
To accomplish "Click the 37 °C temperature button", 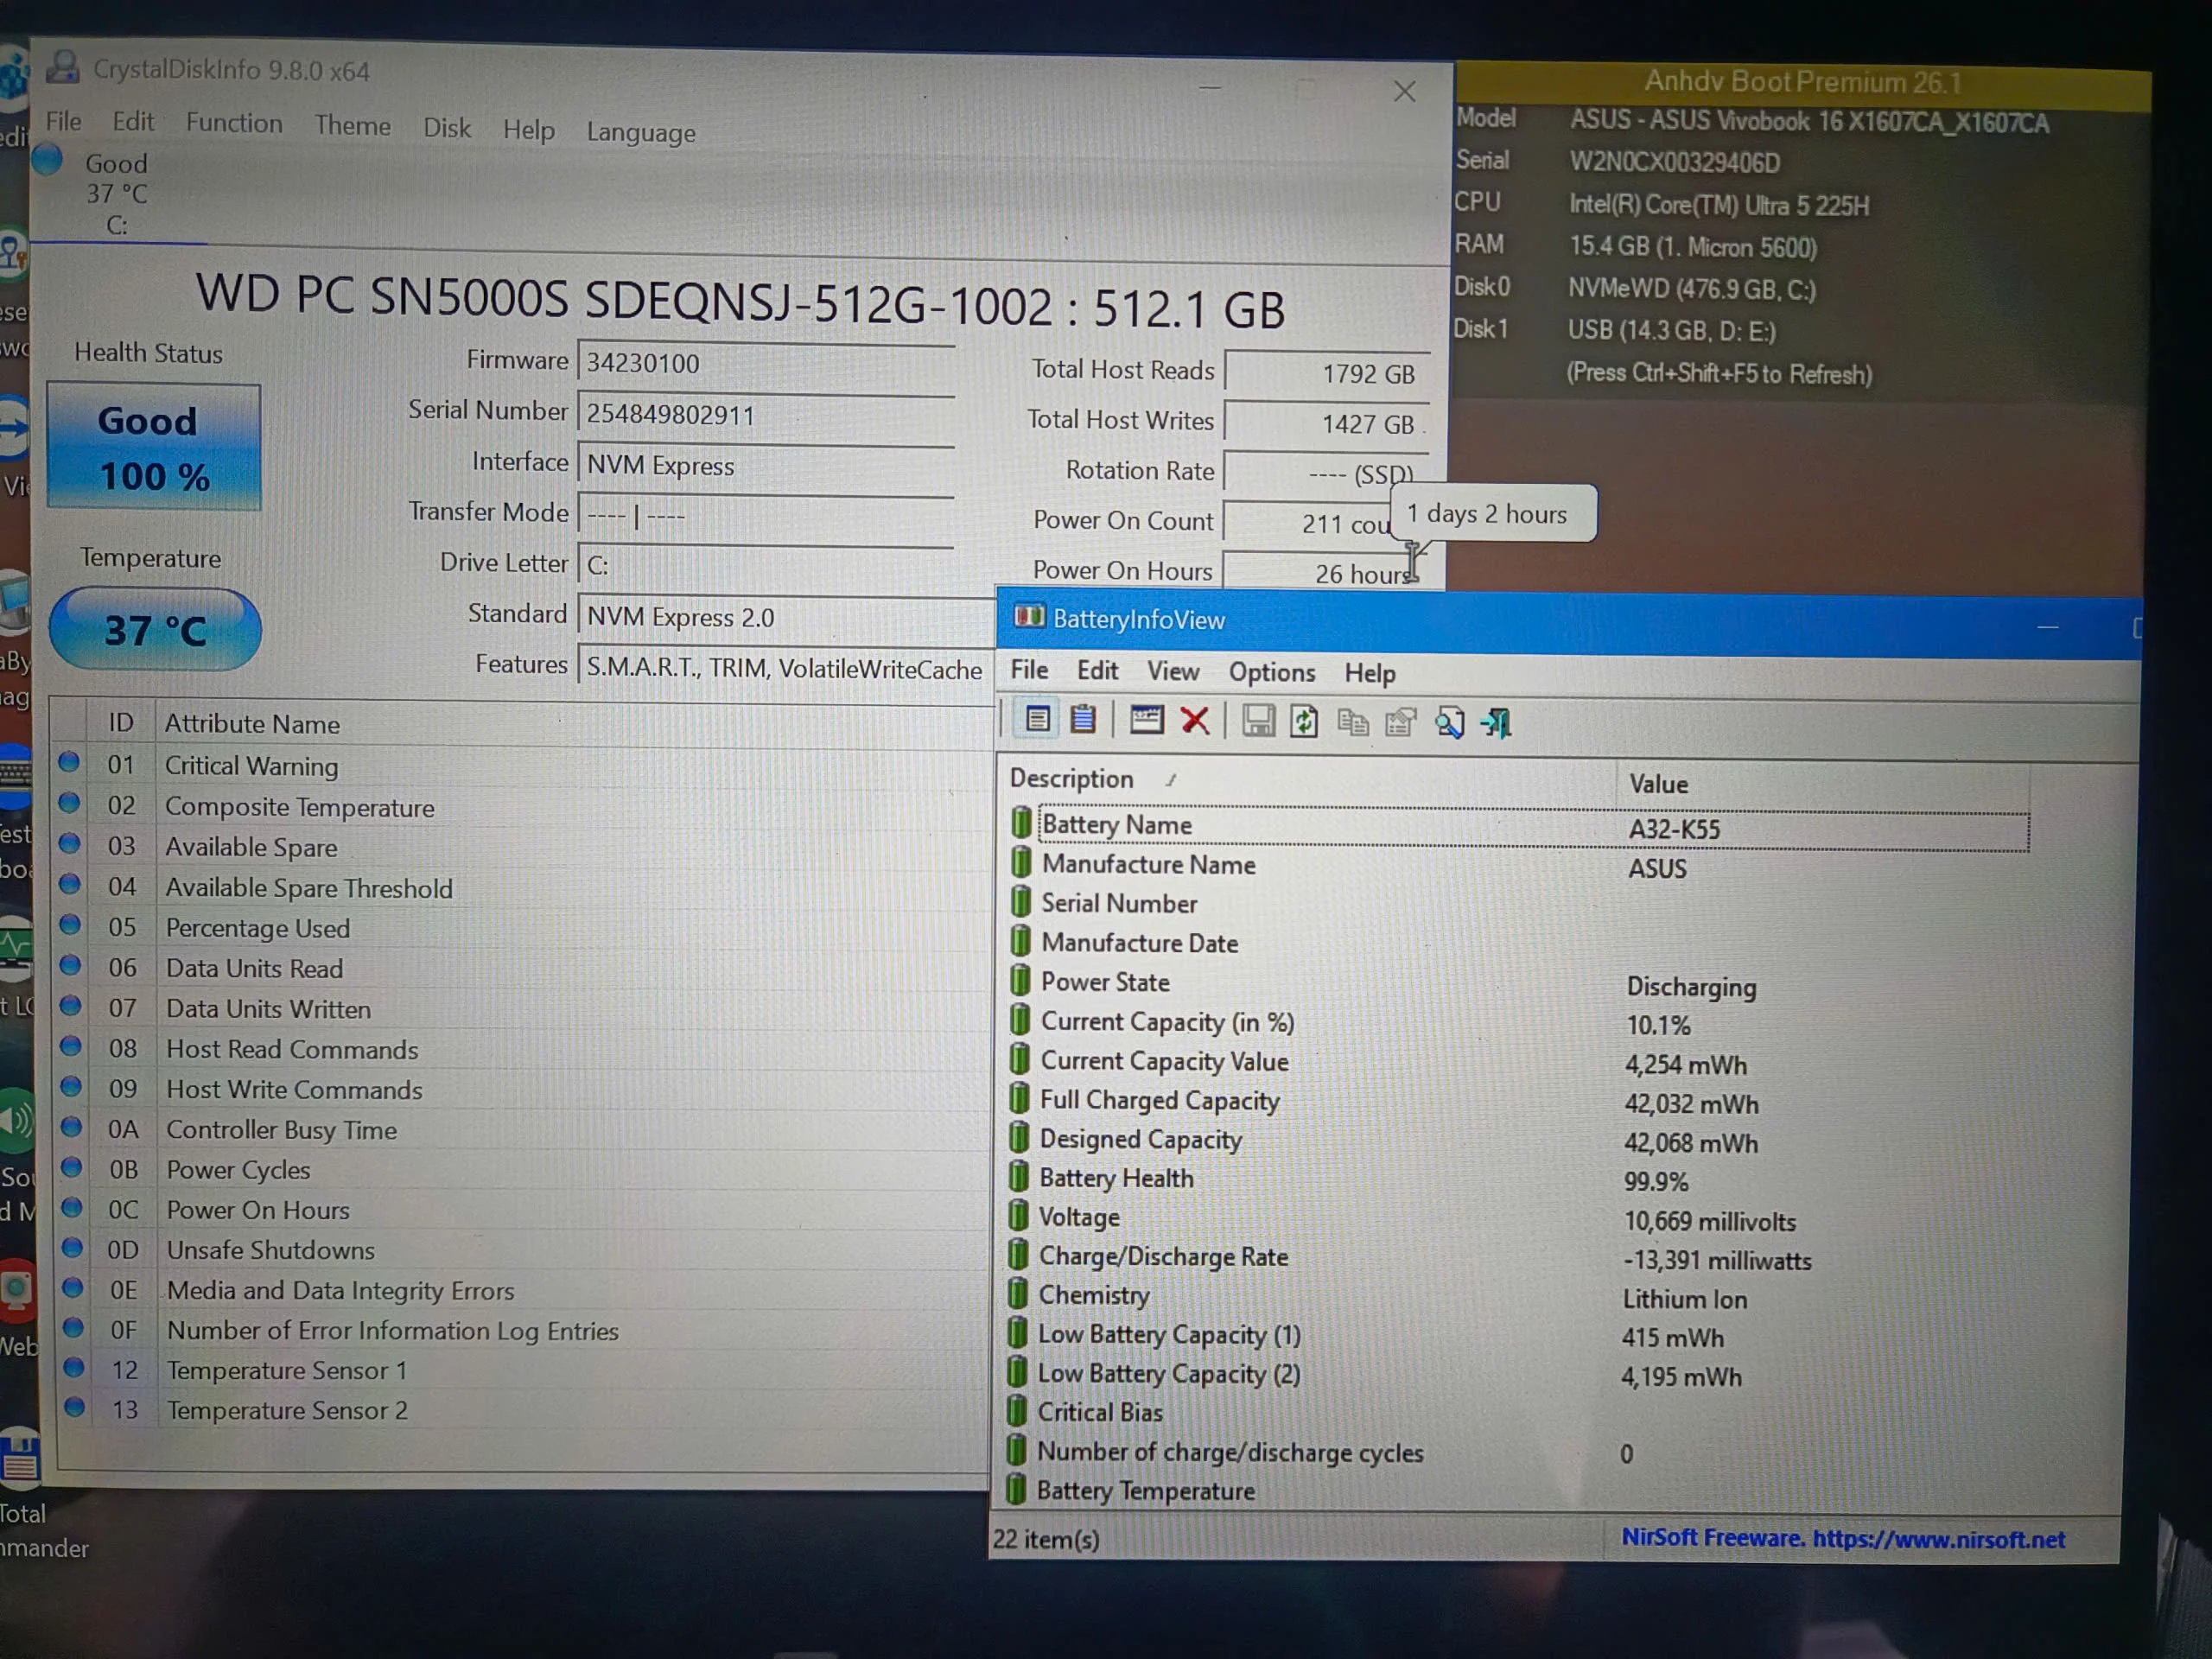I will pos(155,629).
